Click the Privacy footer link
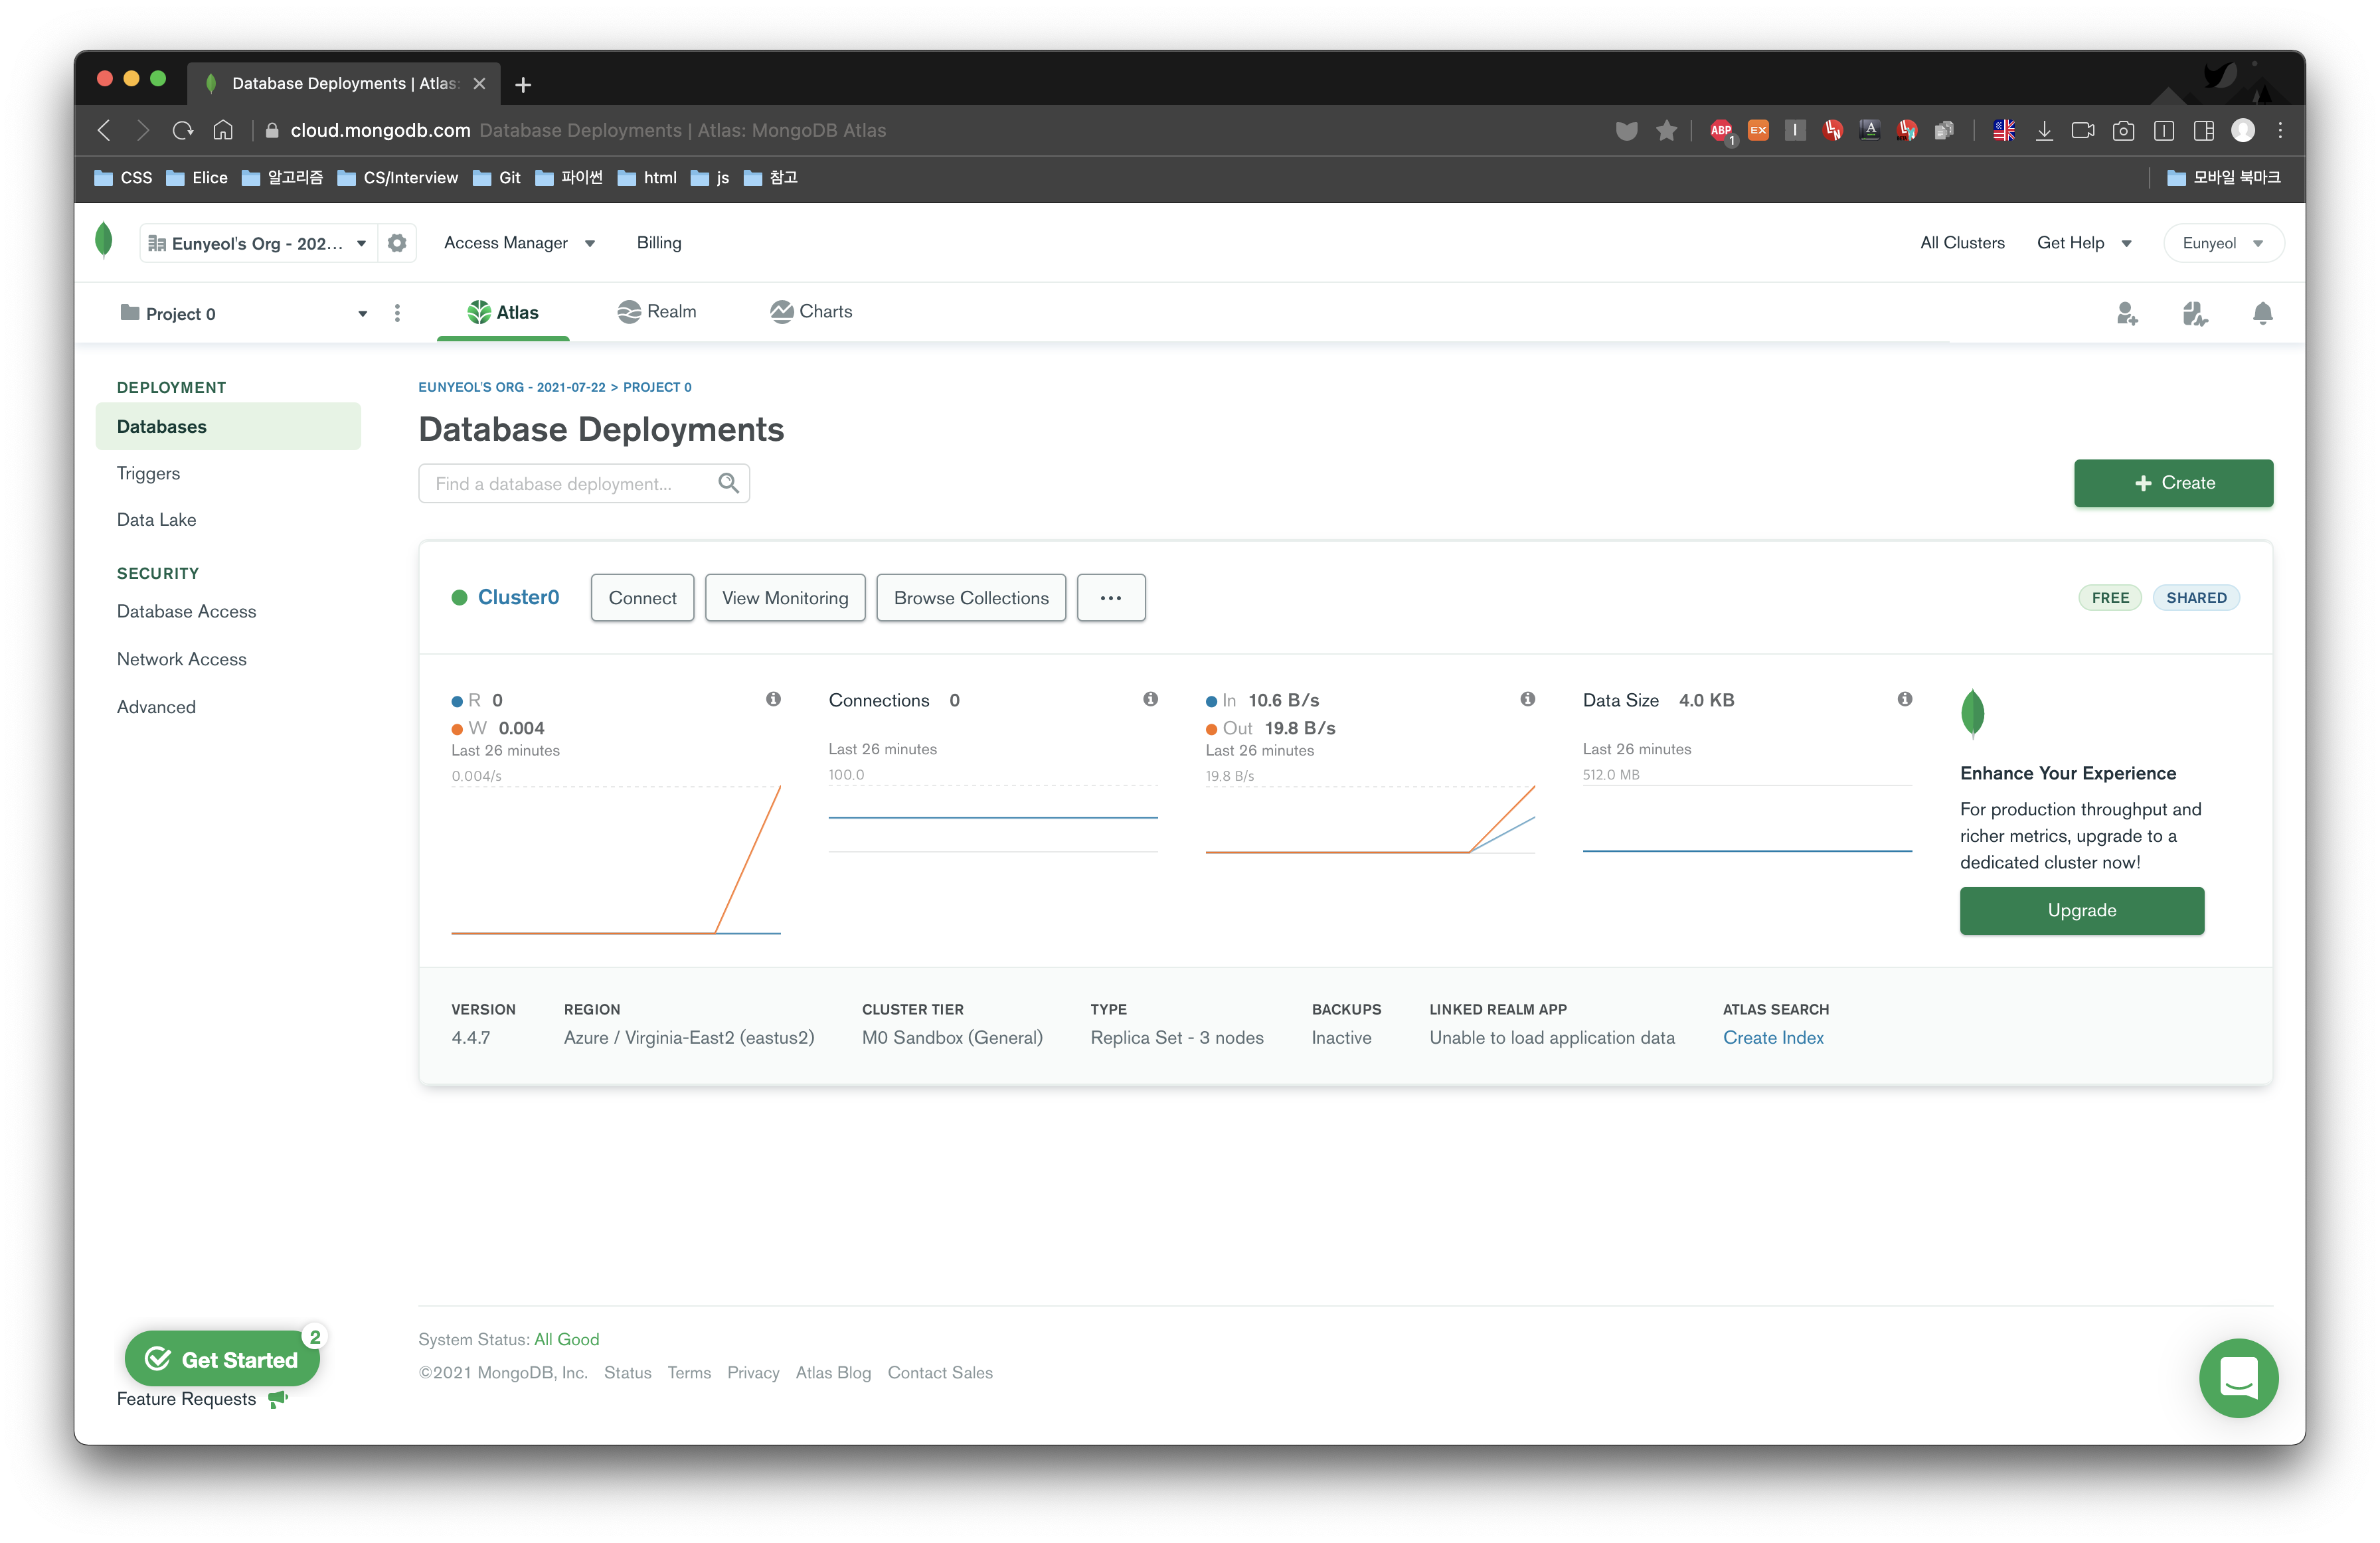Screen dimensions: 2380x1543 (753, 1373)
